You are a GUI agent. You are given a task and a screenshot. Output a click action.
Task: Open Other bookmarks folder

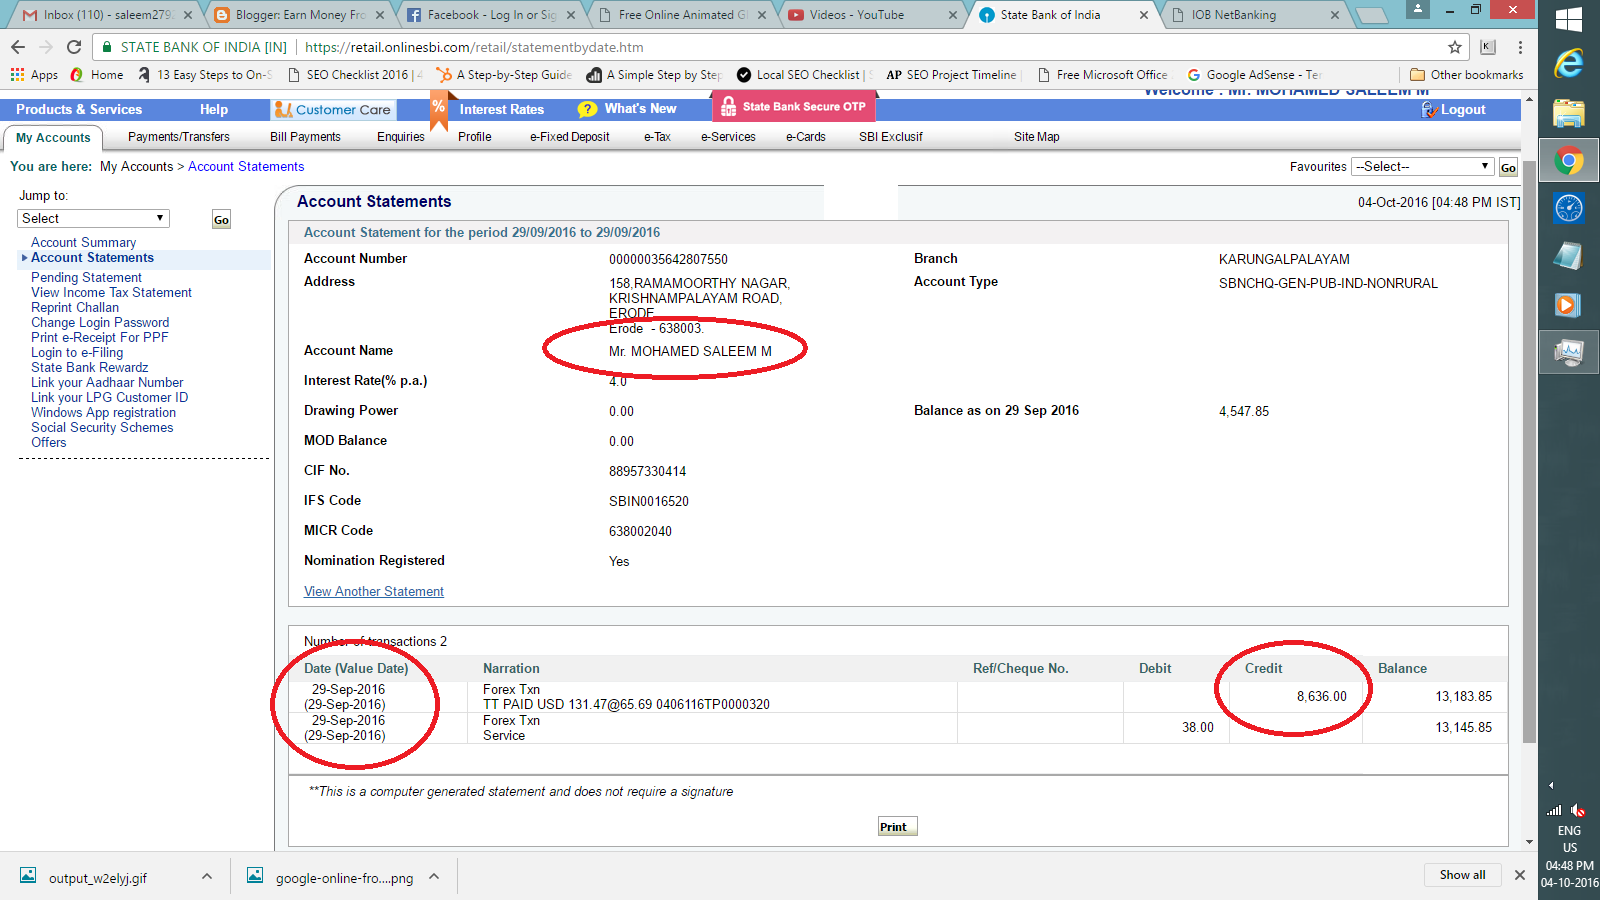[1467, 75]
